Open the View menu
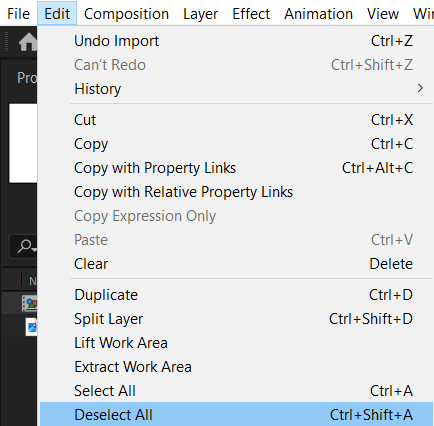The image size is (434, 426). click(x=383, y=14)
